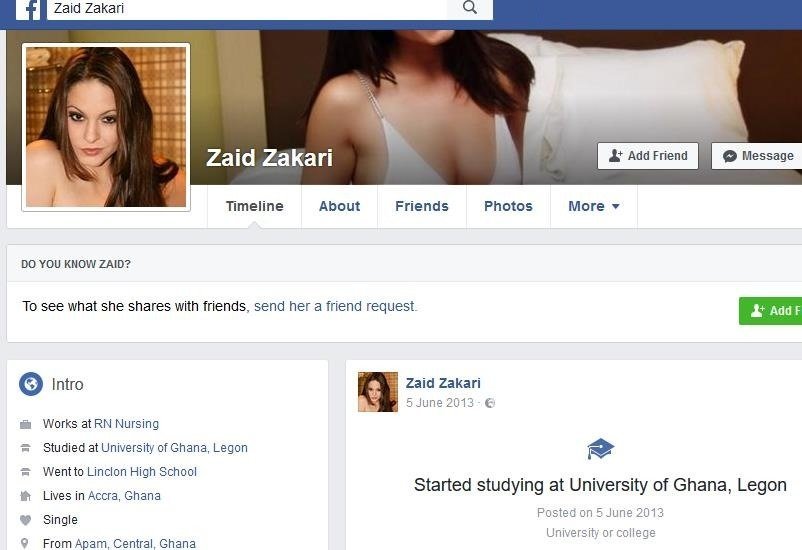The height and width of the screenshot is (550, 802).
Task: Click the briefcase work icon in Intro
Action: 26,424
